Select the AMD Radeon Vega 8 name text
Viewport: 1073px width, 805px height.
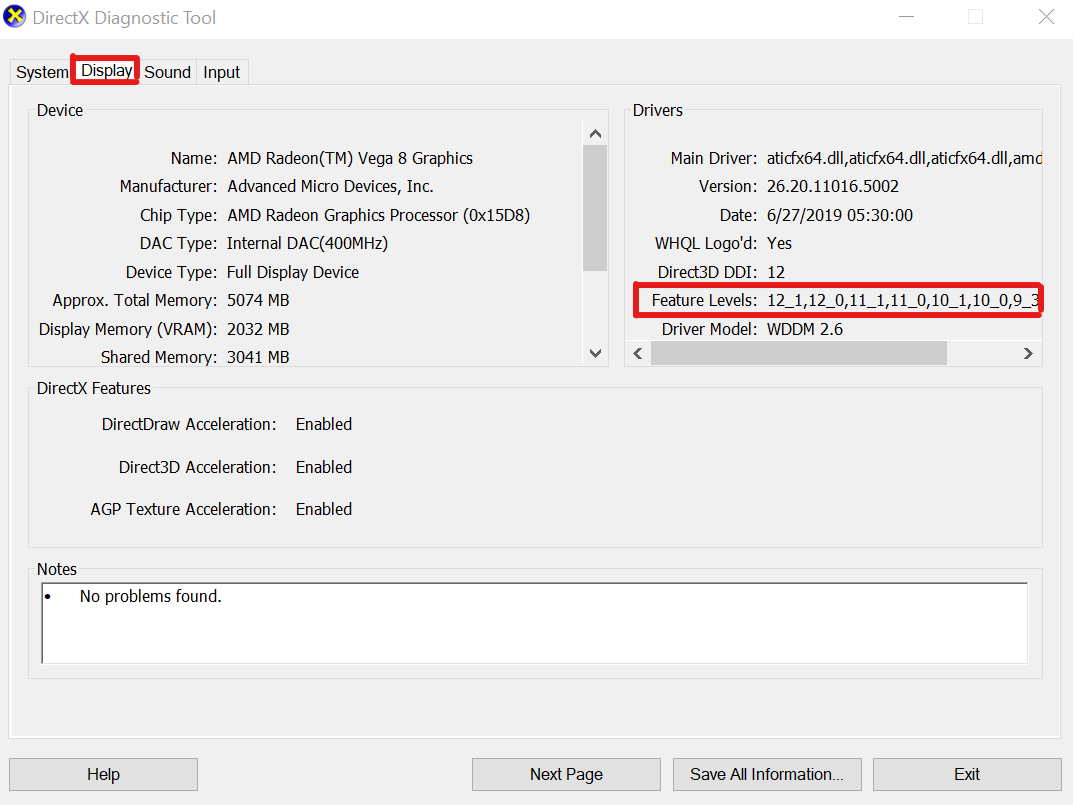click(x=350, y=158)
